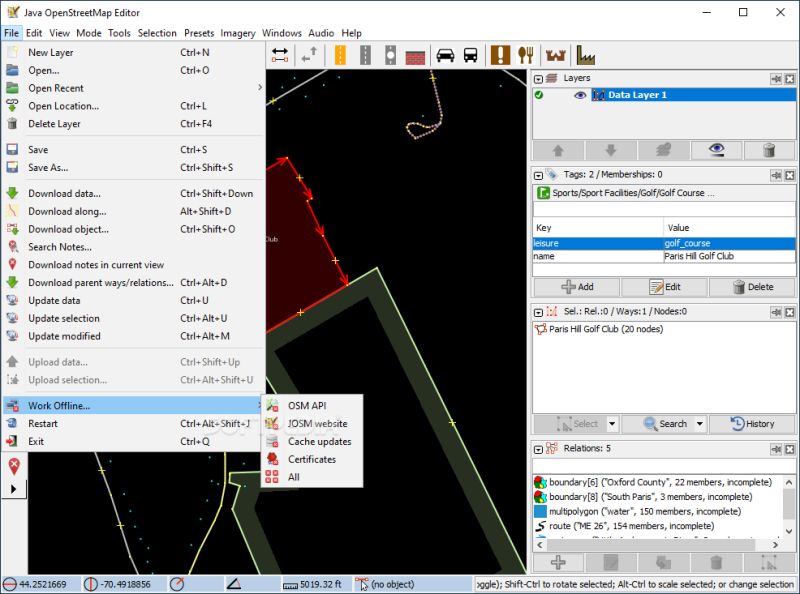Screen dimensions: 800x594
Task: Open the Select button dropdown arrow
Action: point(613,424)
